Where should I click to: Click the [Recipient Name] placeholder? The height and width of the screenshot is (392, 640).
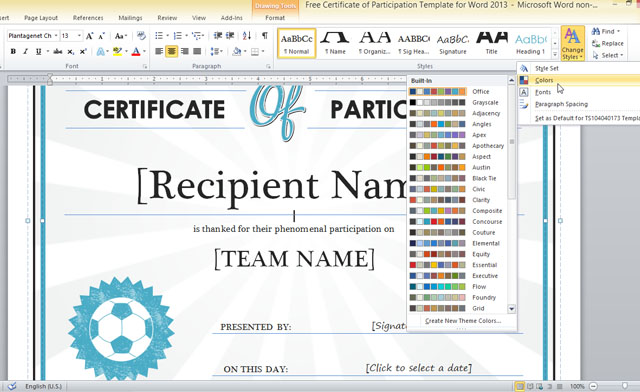[271, 187]
